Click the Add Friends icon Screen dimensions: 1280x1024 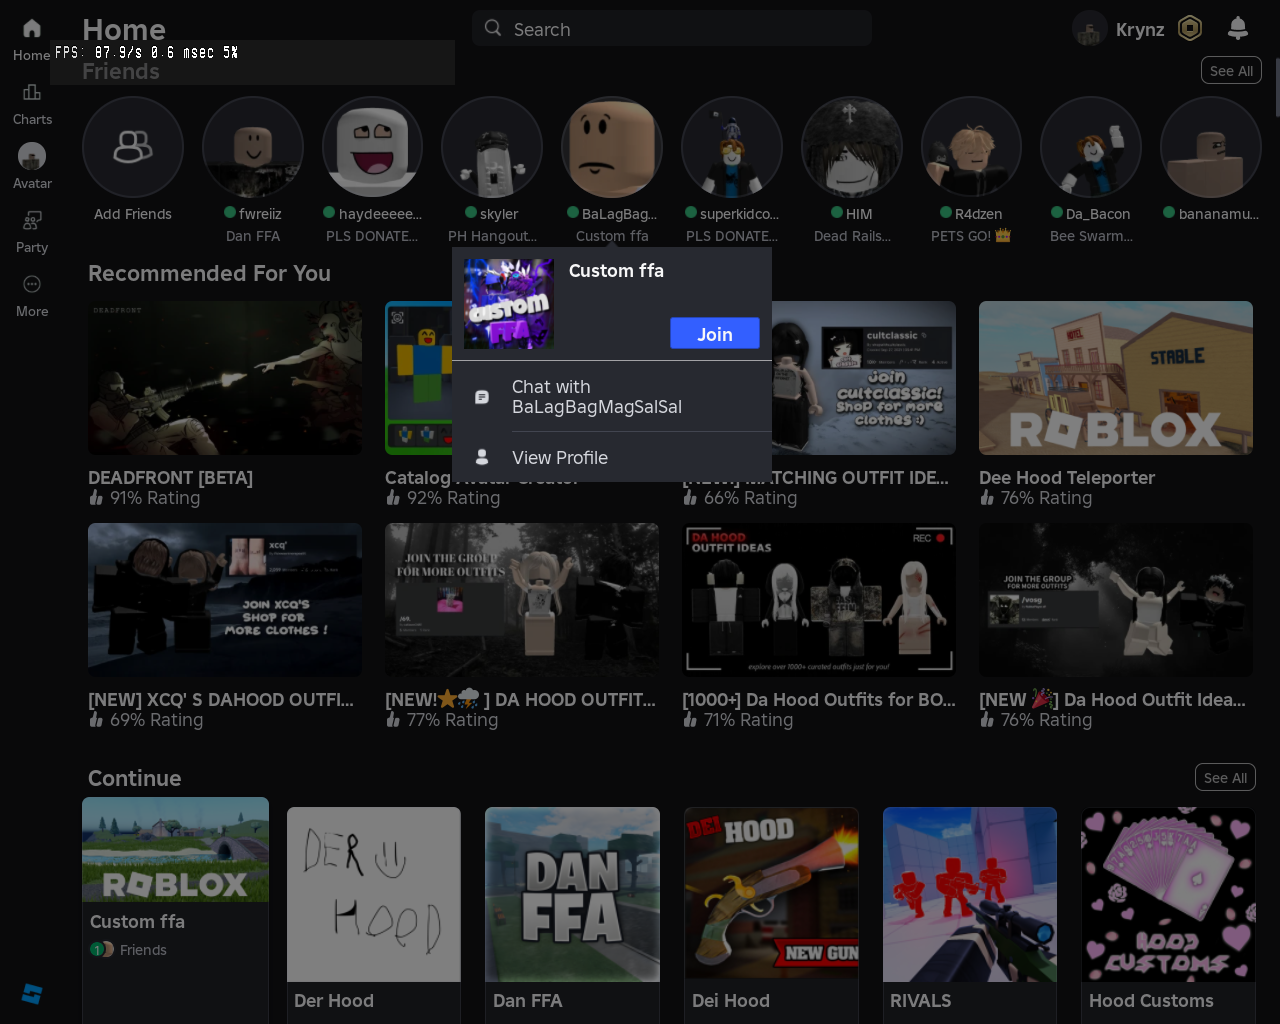tap(133, 147)
